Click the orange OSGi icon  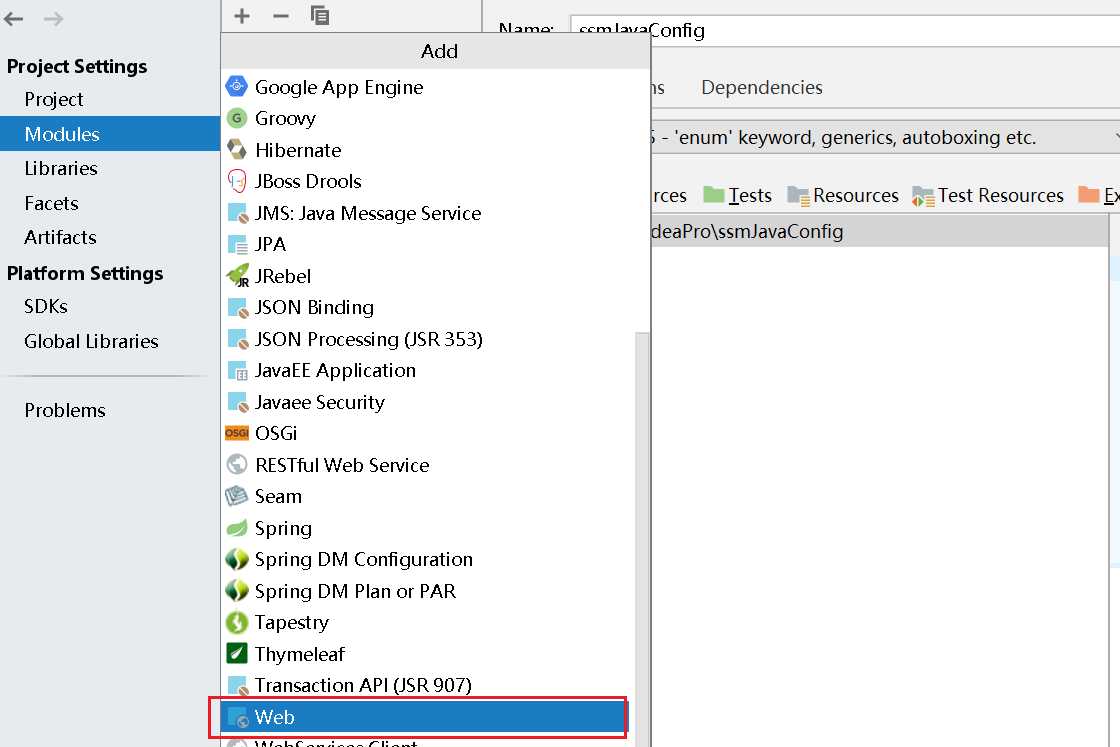[236, 433]
